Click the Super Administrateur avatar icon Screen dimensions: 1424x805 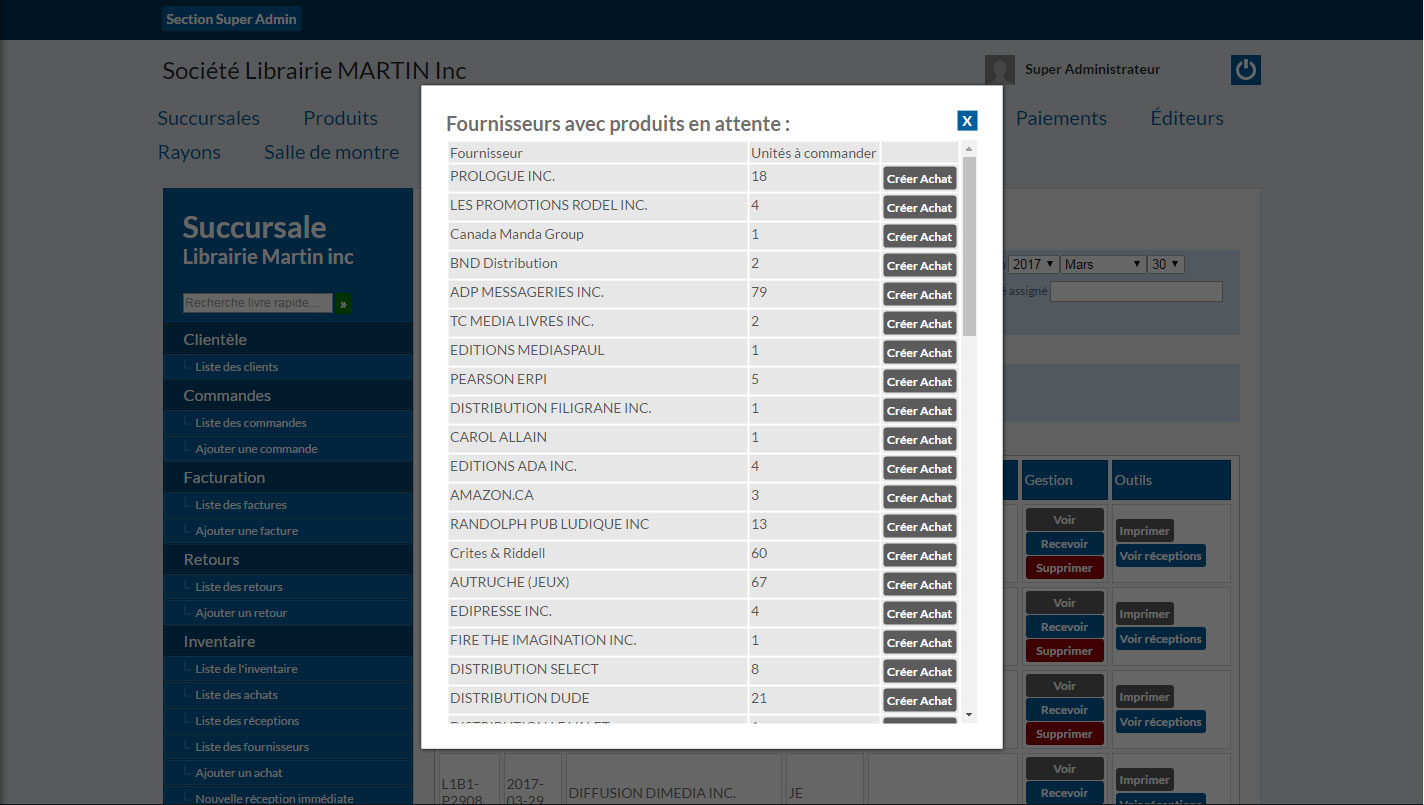(1000, 70)
